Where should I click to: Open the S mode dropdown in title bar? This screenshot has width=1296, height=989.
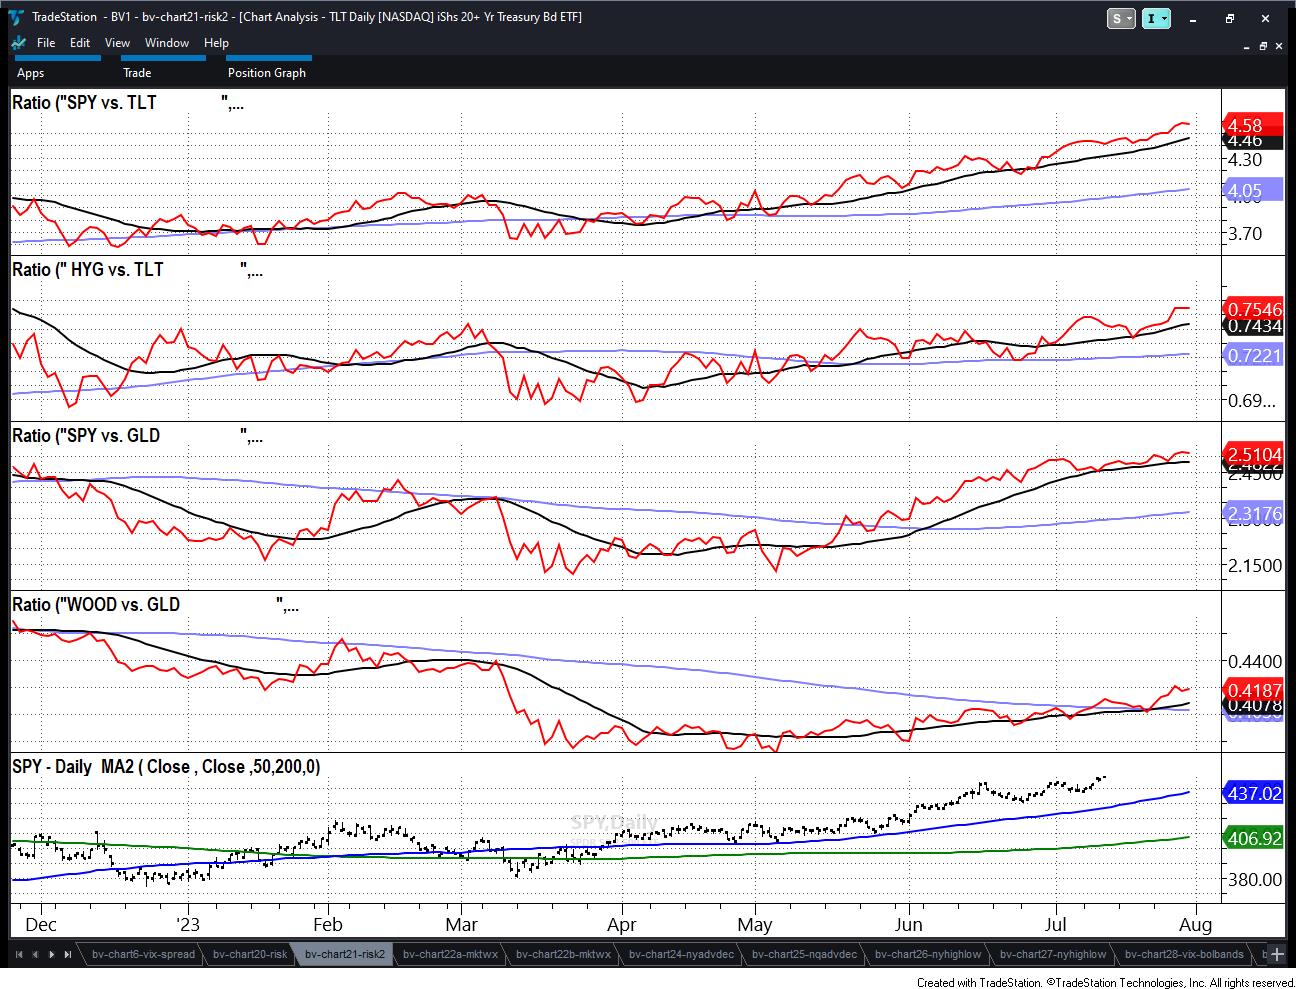click(x=1121, y=18)
